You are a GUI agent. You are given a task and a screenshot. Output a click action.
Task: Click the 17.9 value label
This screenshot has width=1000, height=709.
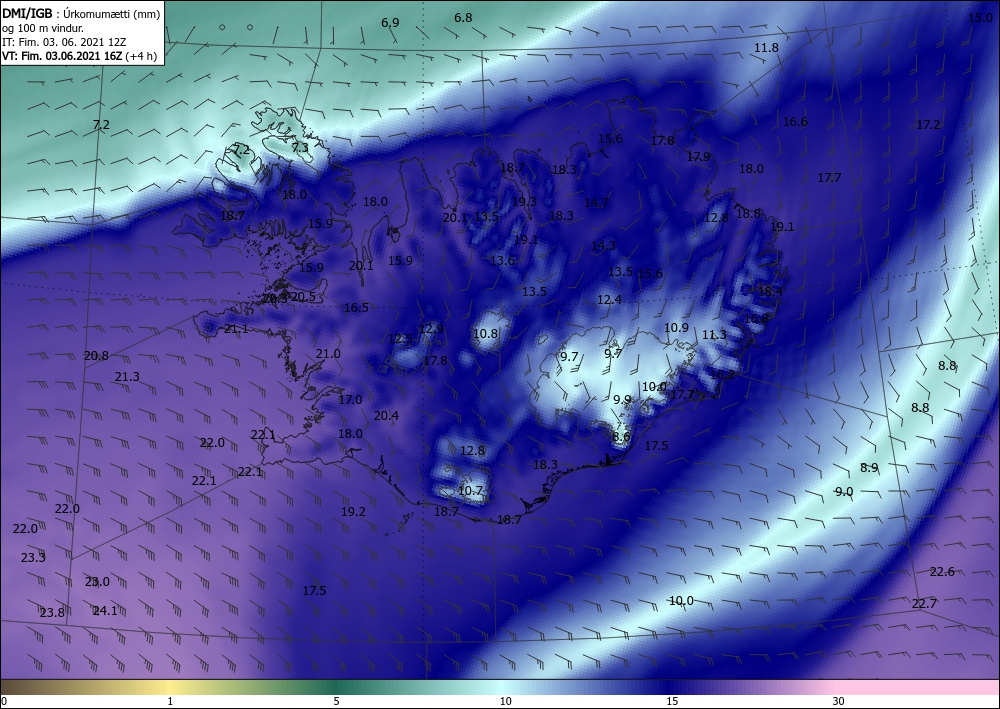(698, 157)
